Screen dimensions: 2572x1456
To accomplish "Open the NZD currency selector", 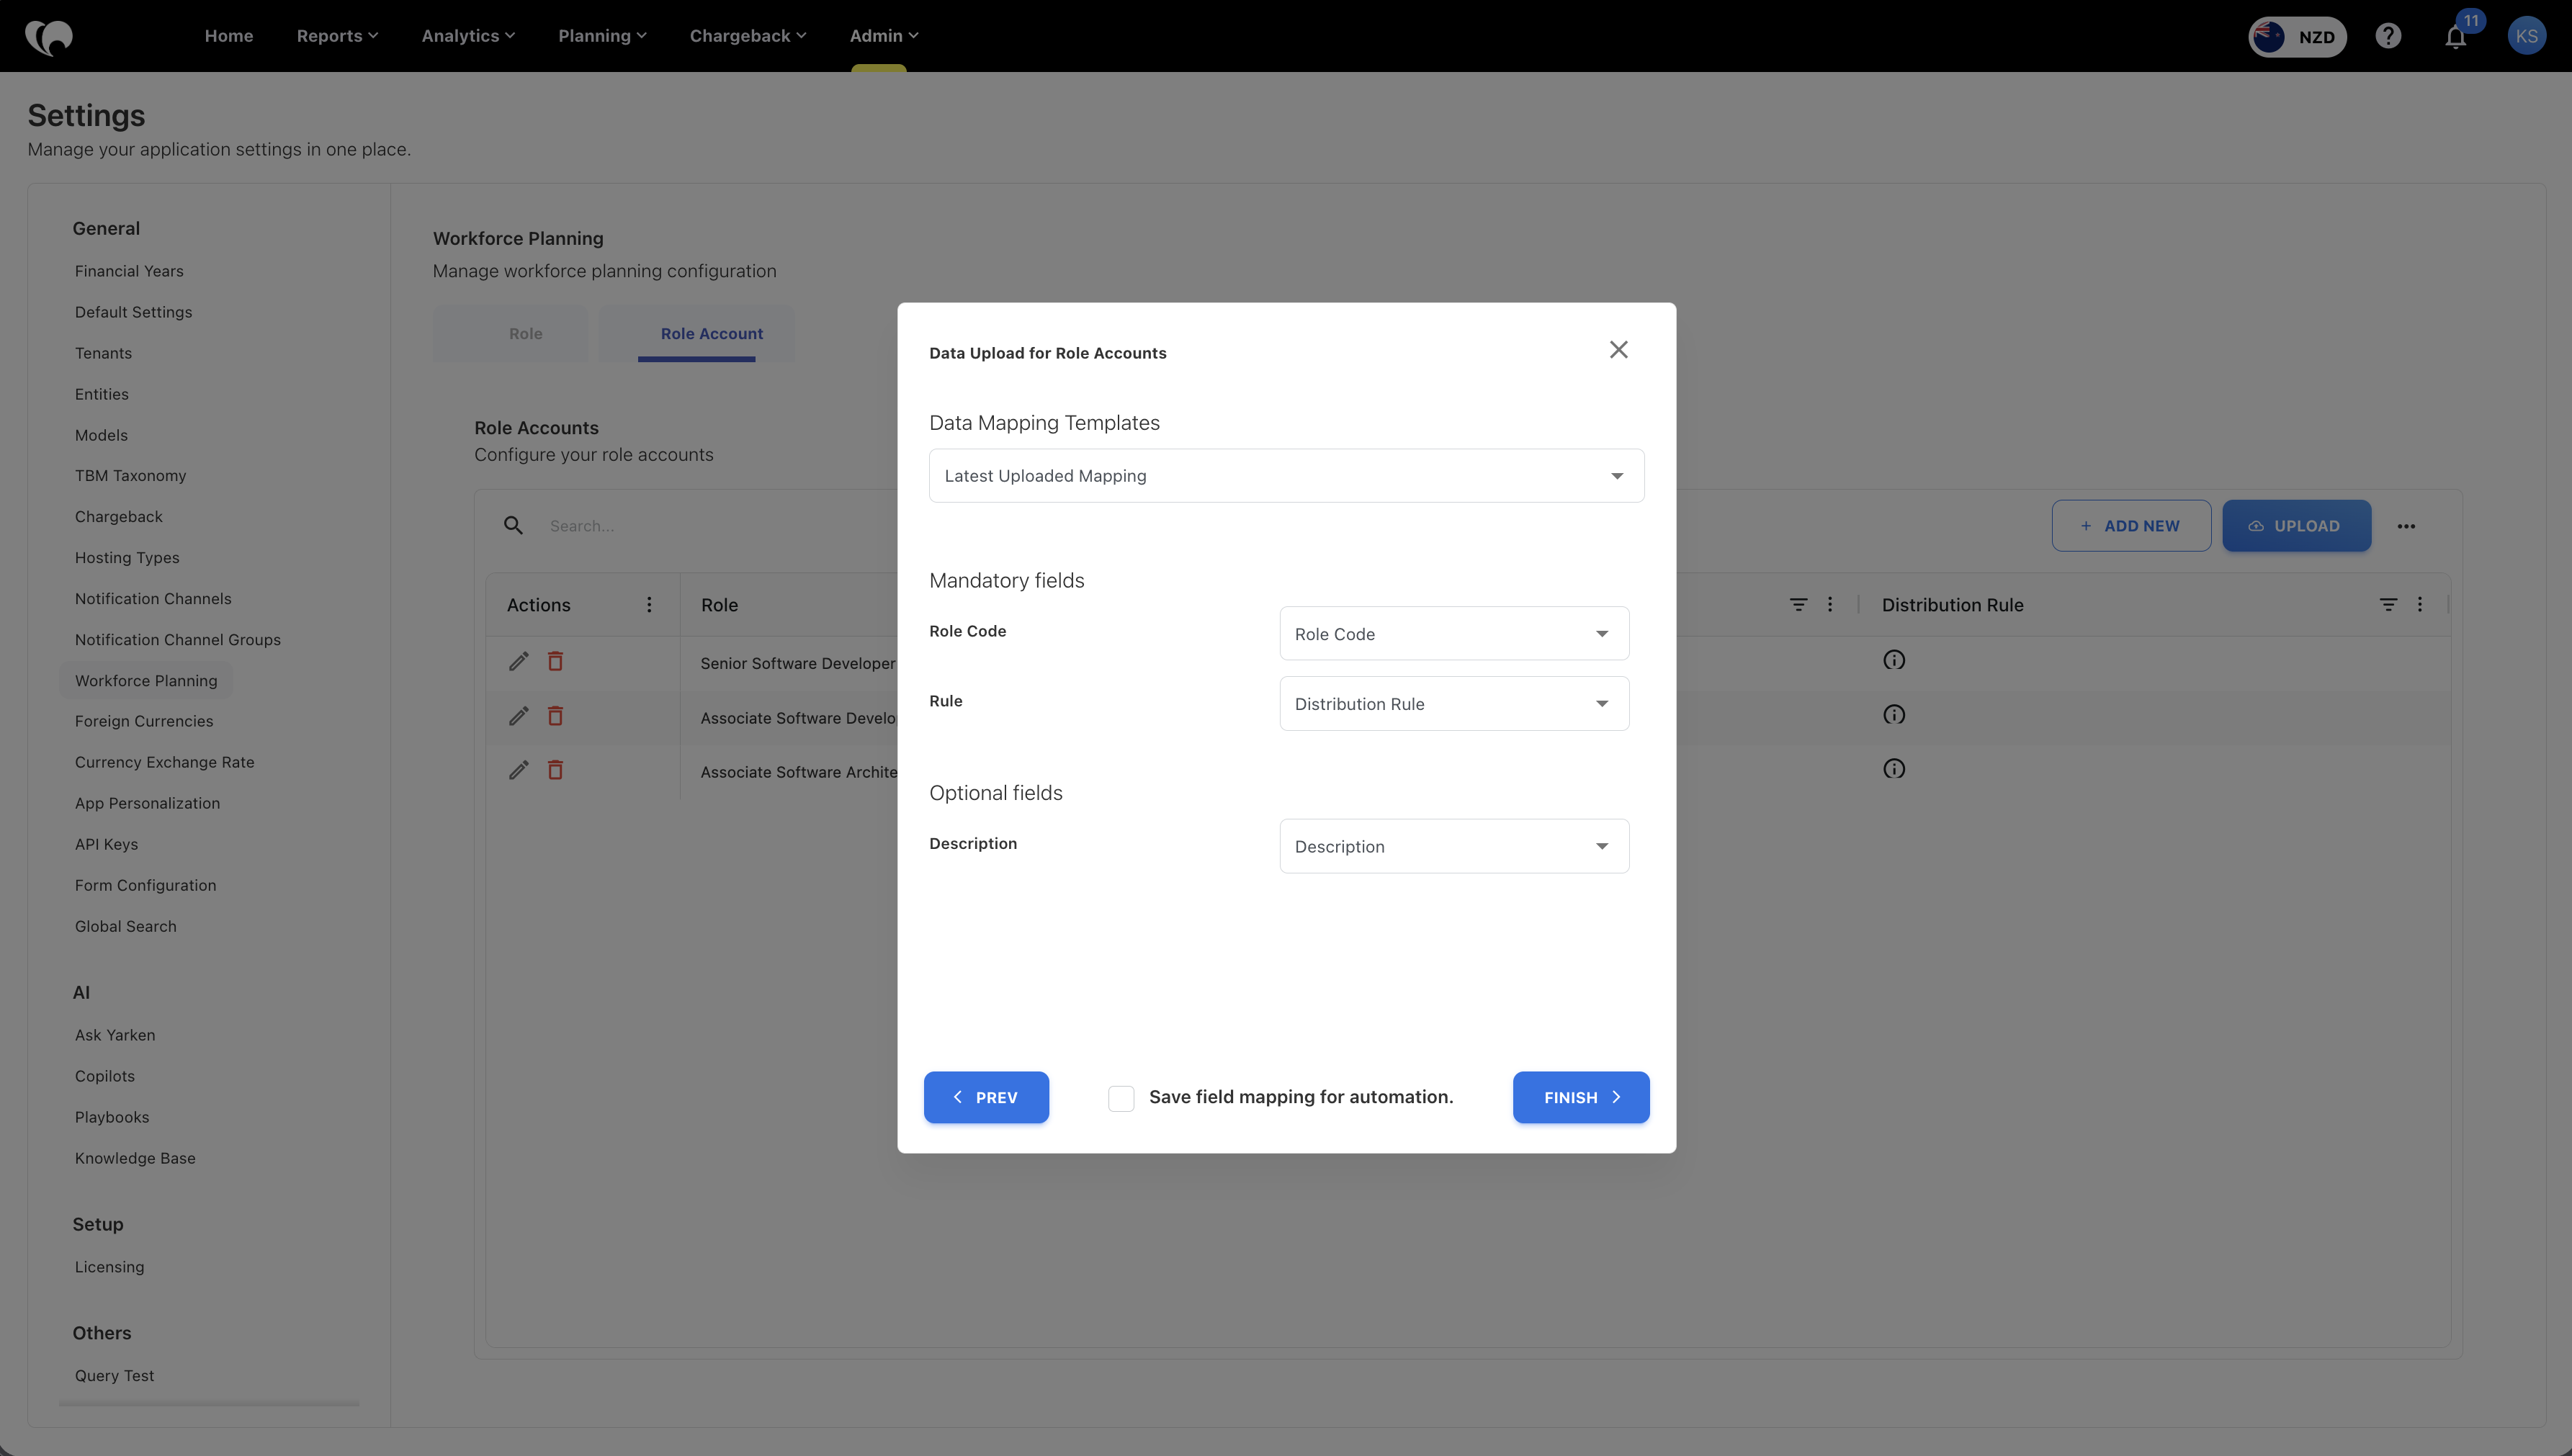I will 2297,37.
